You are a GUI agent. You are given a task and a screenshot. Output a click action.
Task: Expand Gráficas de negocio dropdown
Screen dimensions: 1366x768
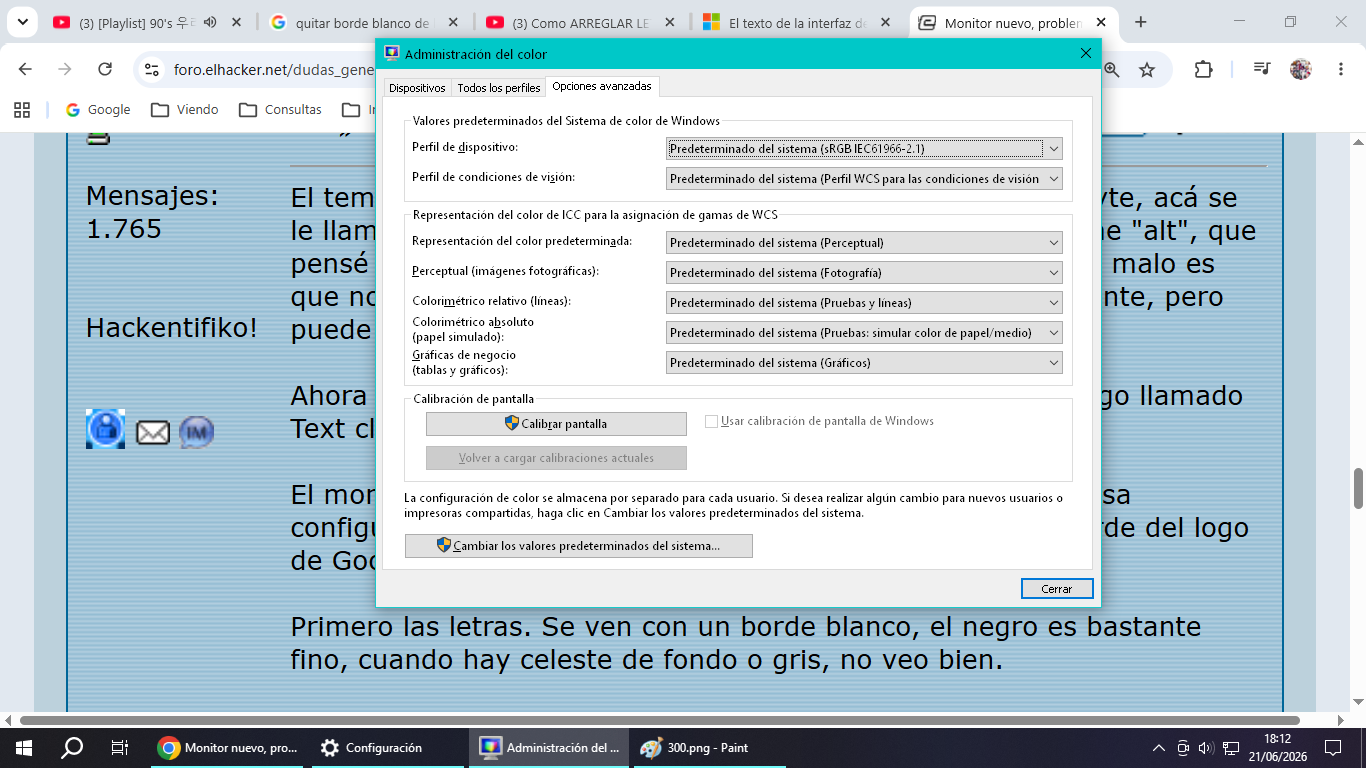[x=864, y=362]
